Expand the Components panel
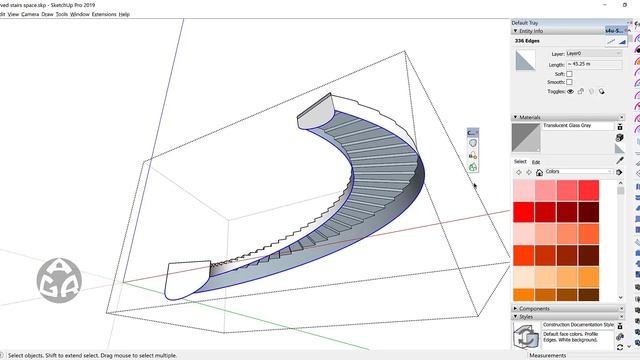The height and width of the screenshot is (360, 640). click(x=515, y=309)
